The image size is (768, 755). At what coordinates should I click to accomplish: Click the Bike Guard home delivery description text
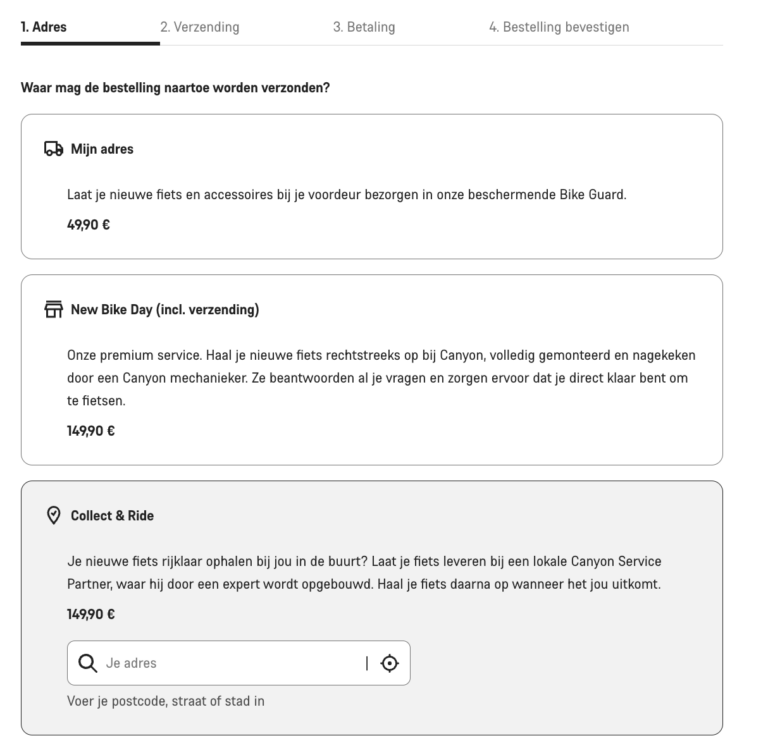(346, 195)
